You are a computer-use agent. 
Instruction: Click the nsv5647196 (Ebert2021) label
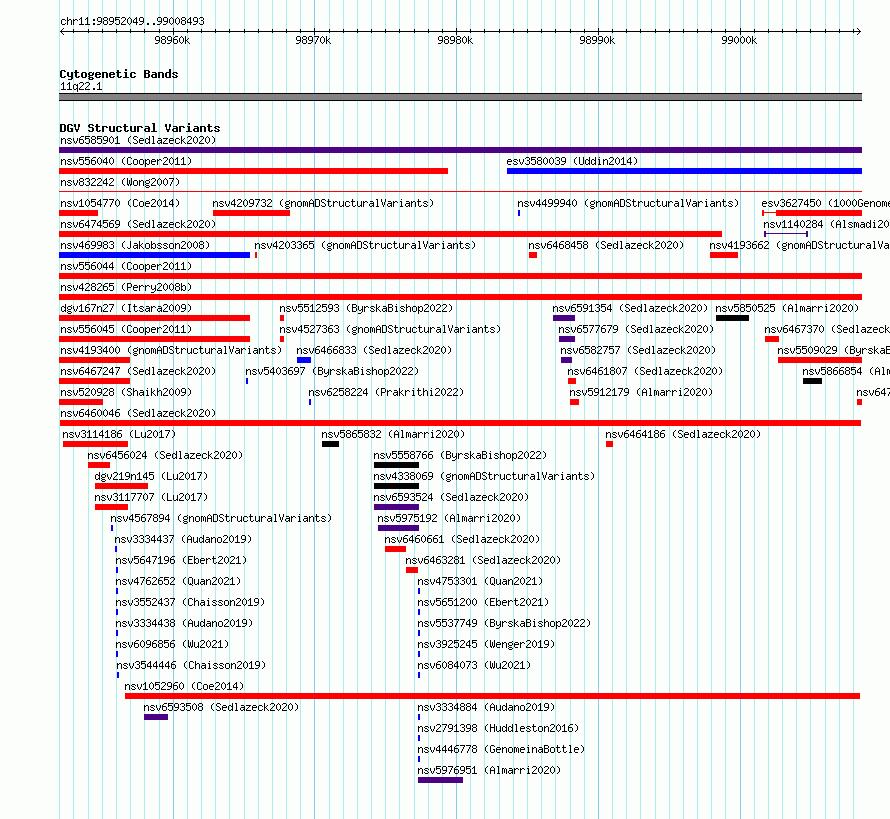click(181, 560)
